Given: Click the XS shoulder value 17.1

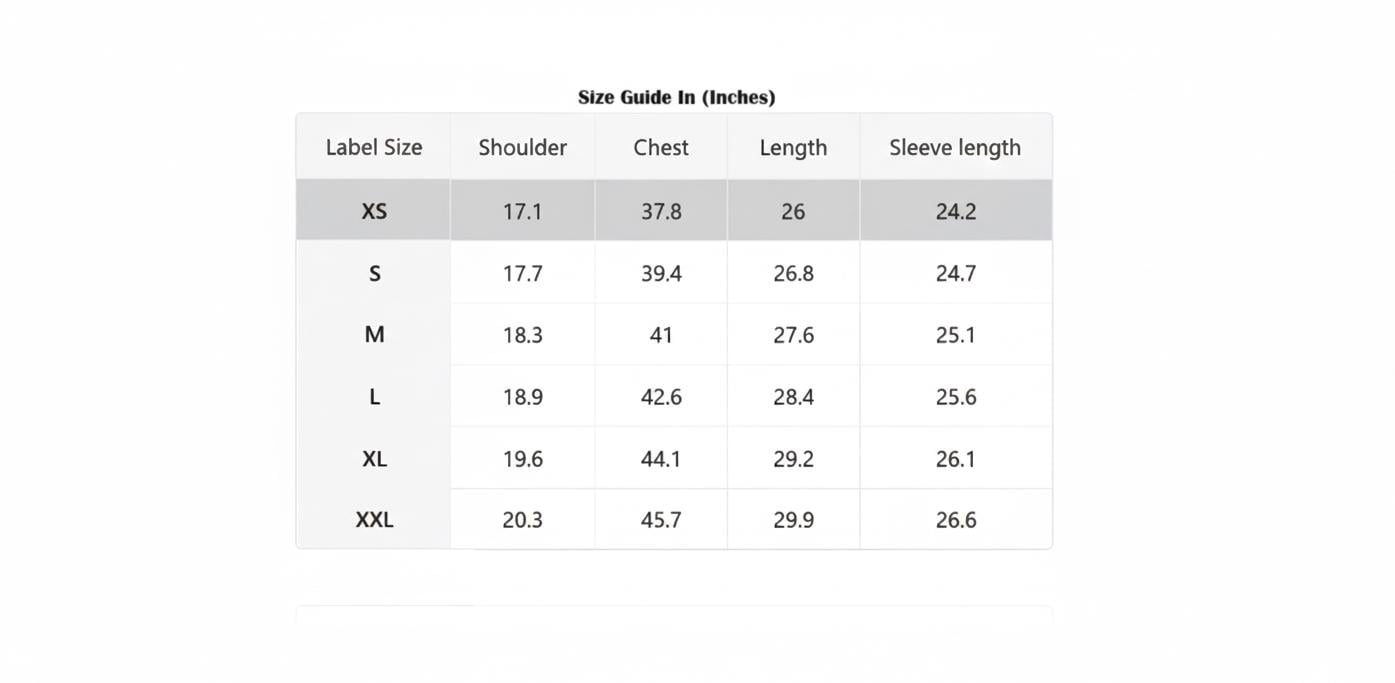Looking at the screenshot, I should (522, 211).
